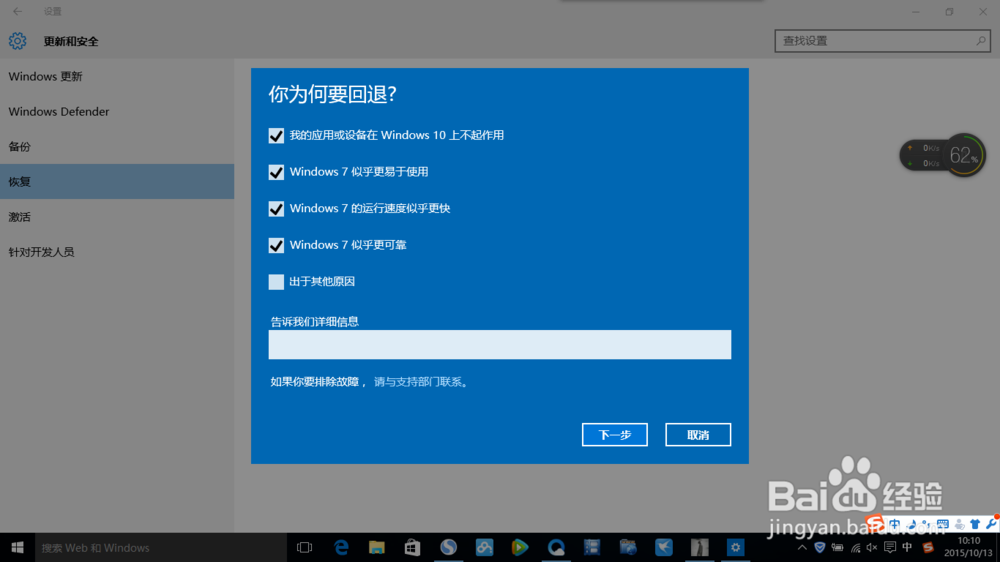
Task: Restore down the Settings window
Action: [950, 11]
